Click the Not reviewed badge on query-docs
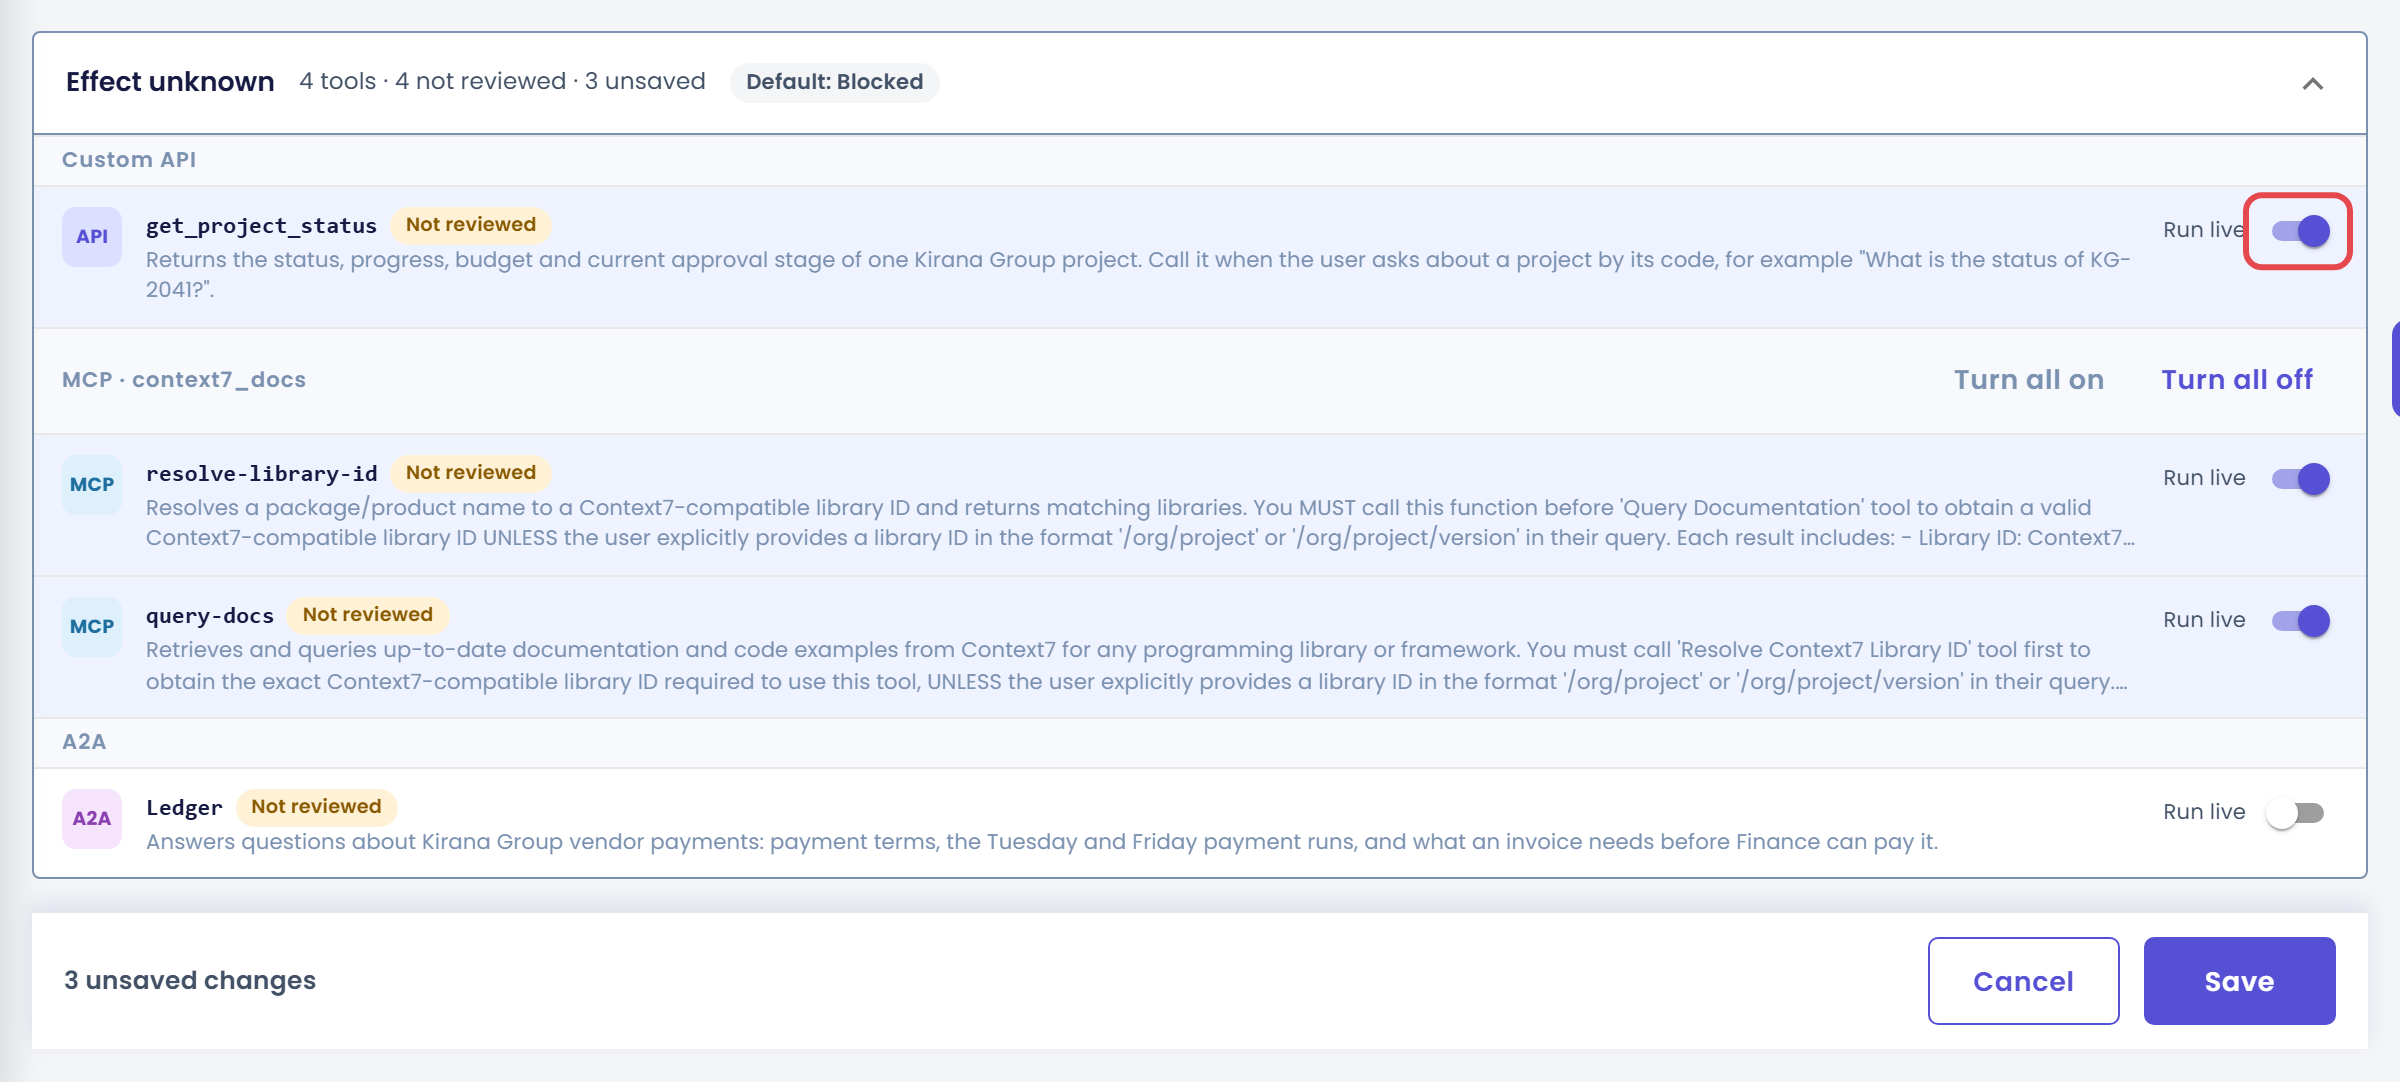 tap(368, 615)
